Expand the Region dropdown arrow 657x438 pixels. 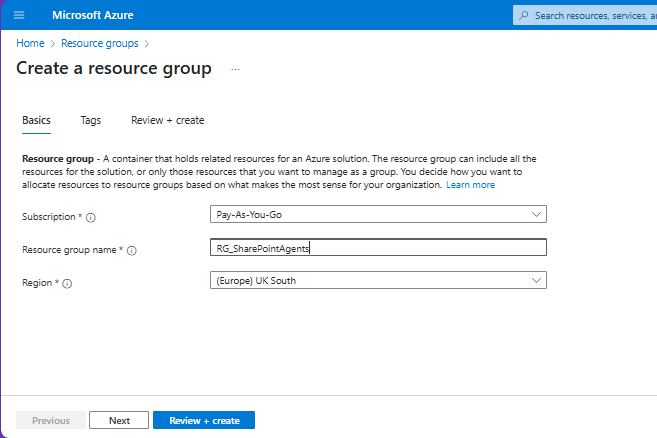[x=536, y=280]
